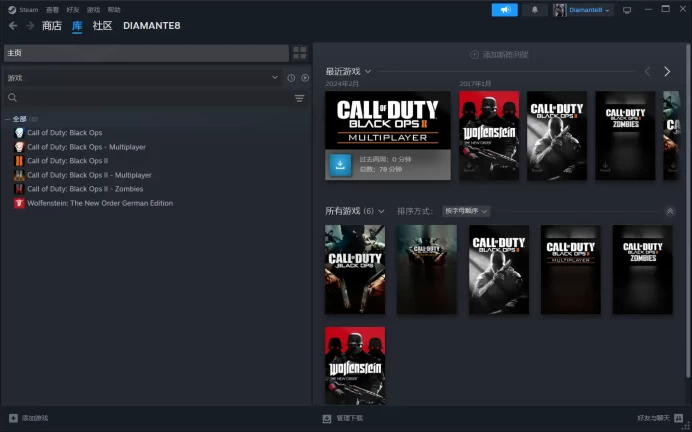
Task: Go to the 商店 tab
Action: pos(52,26)
